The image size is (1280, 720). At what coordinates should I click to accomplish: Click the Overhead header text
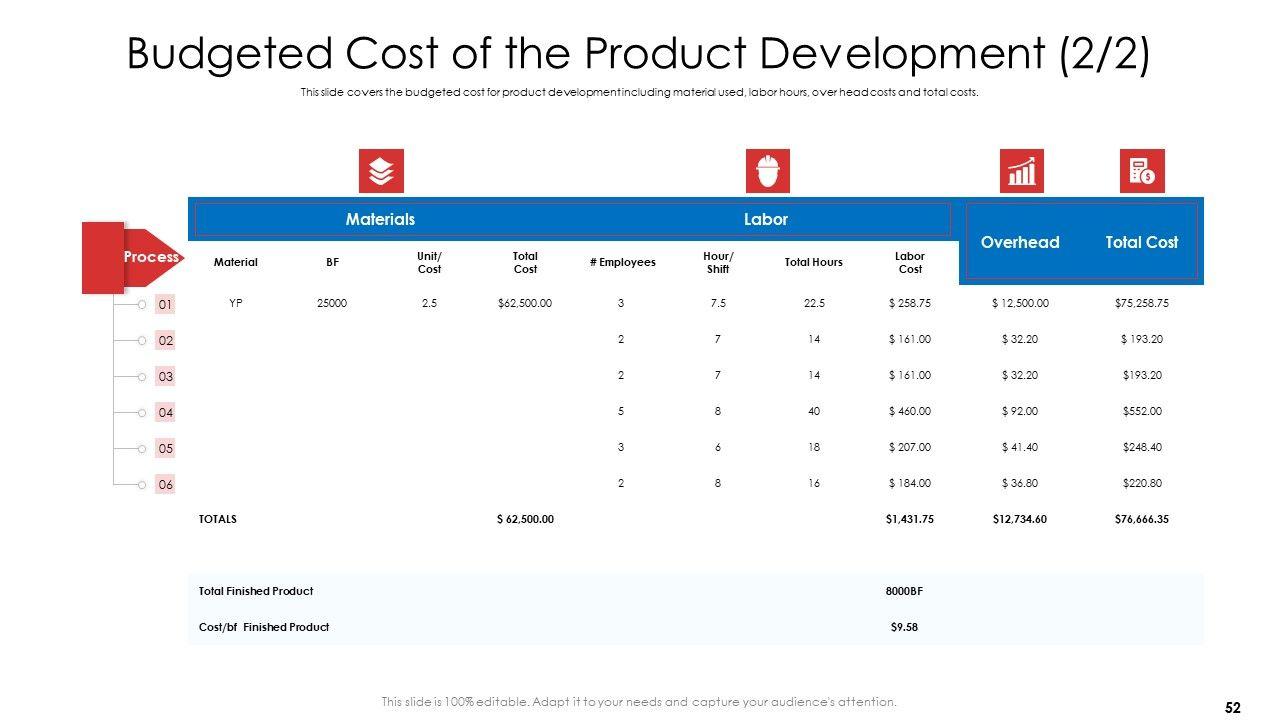(x=1020, y=242)
